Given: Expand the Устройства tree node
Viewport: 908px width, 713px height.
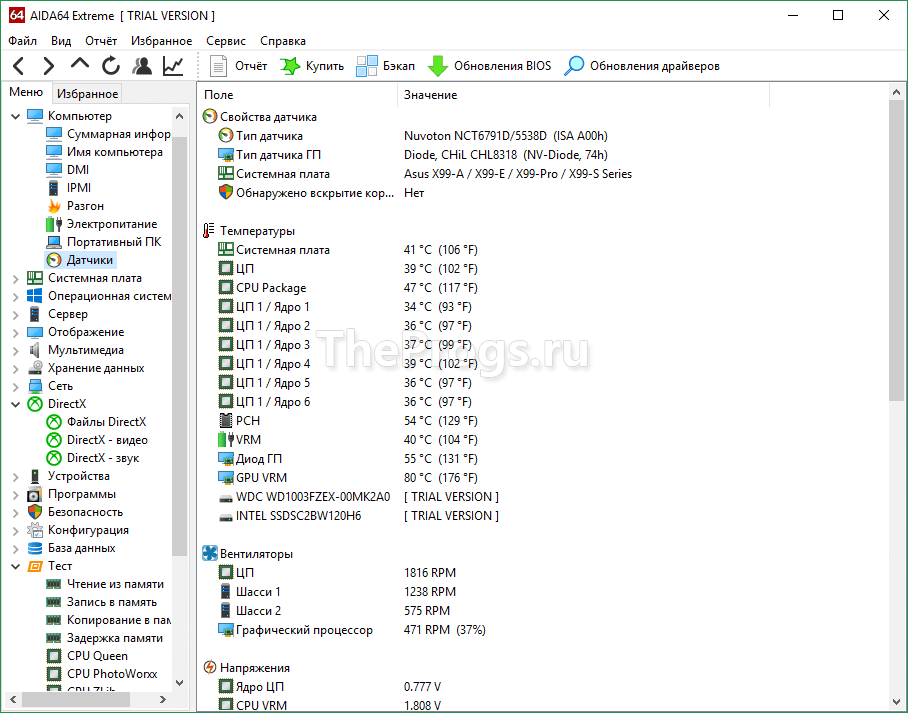Looking at the screenshot, I should [x=16, y=477].
